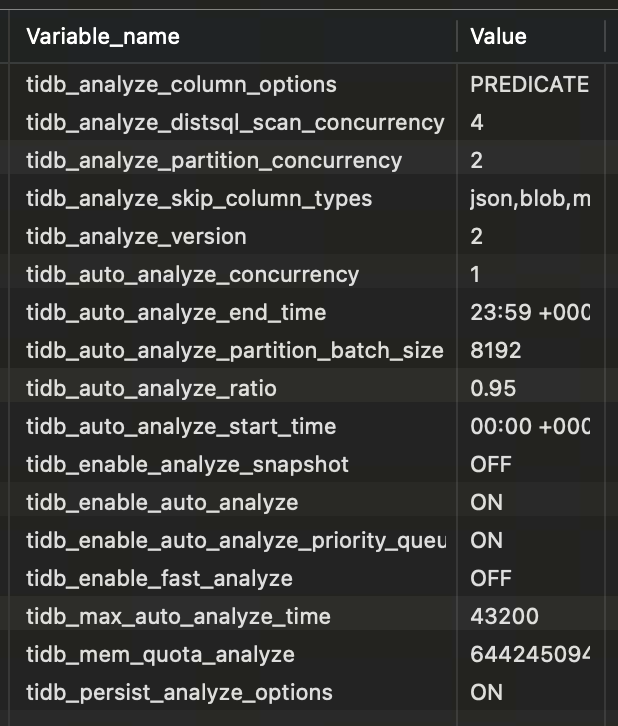Image resolution: width=618 pixels, height=726 pixels.
Task: Click the json,blob value cell
Action: 529,199
